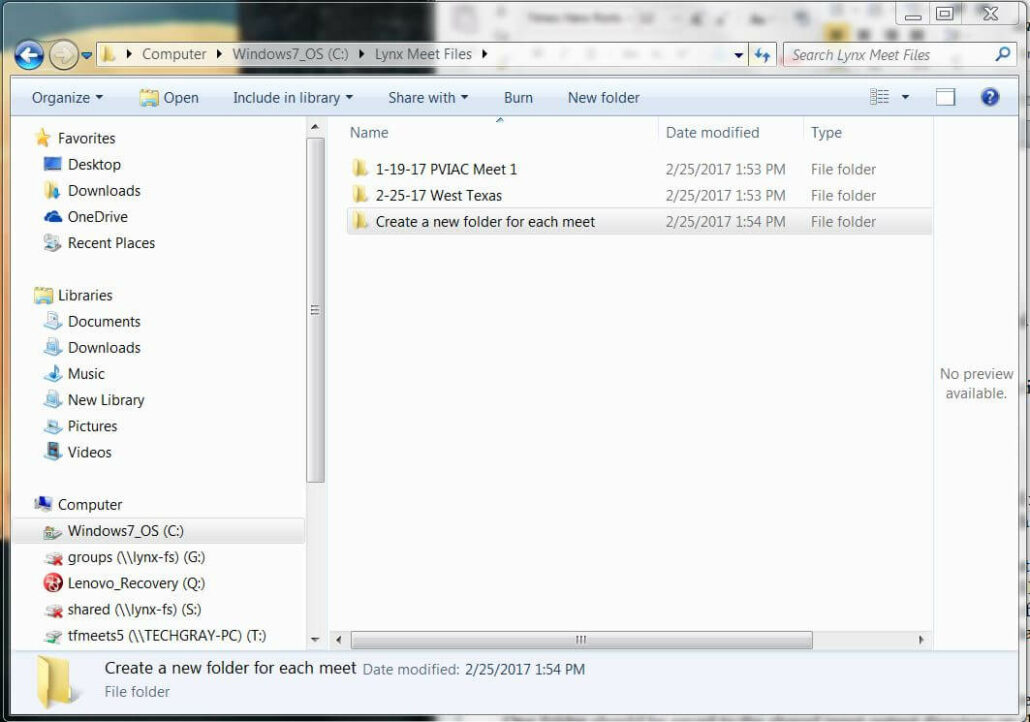Click the horizontal scrollbar in file list
The width and height of the screenshot is (1030, 722).
point(580,640)
